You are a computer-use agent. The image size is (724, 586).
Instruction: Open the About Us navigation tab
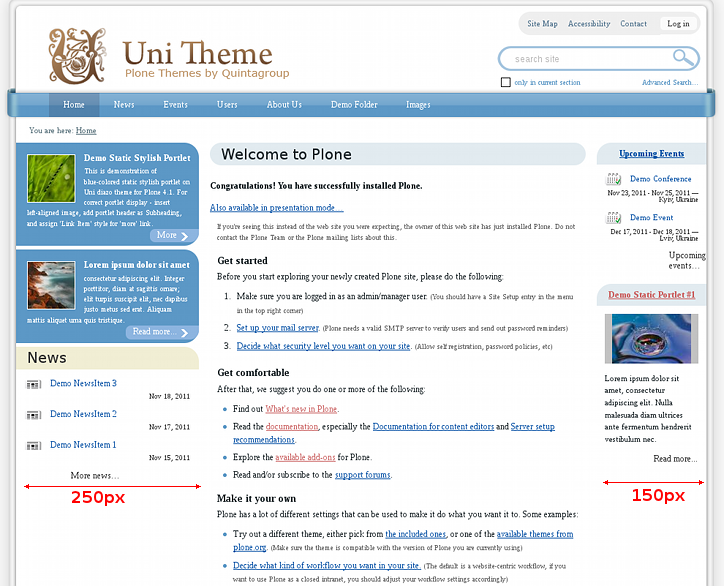(284, 105)
